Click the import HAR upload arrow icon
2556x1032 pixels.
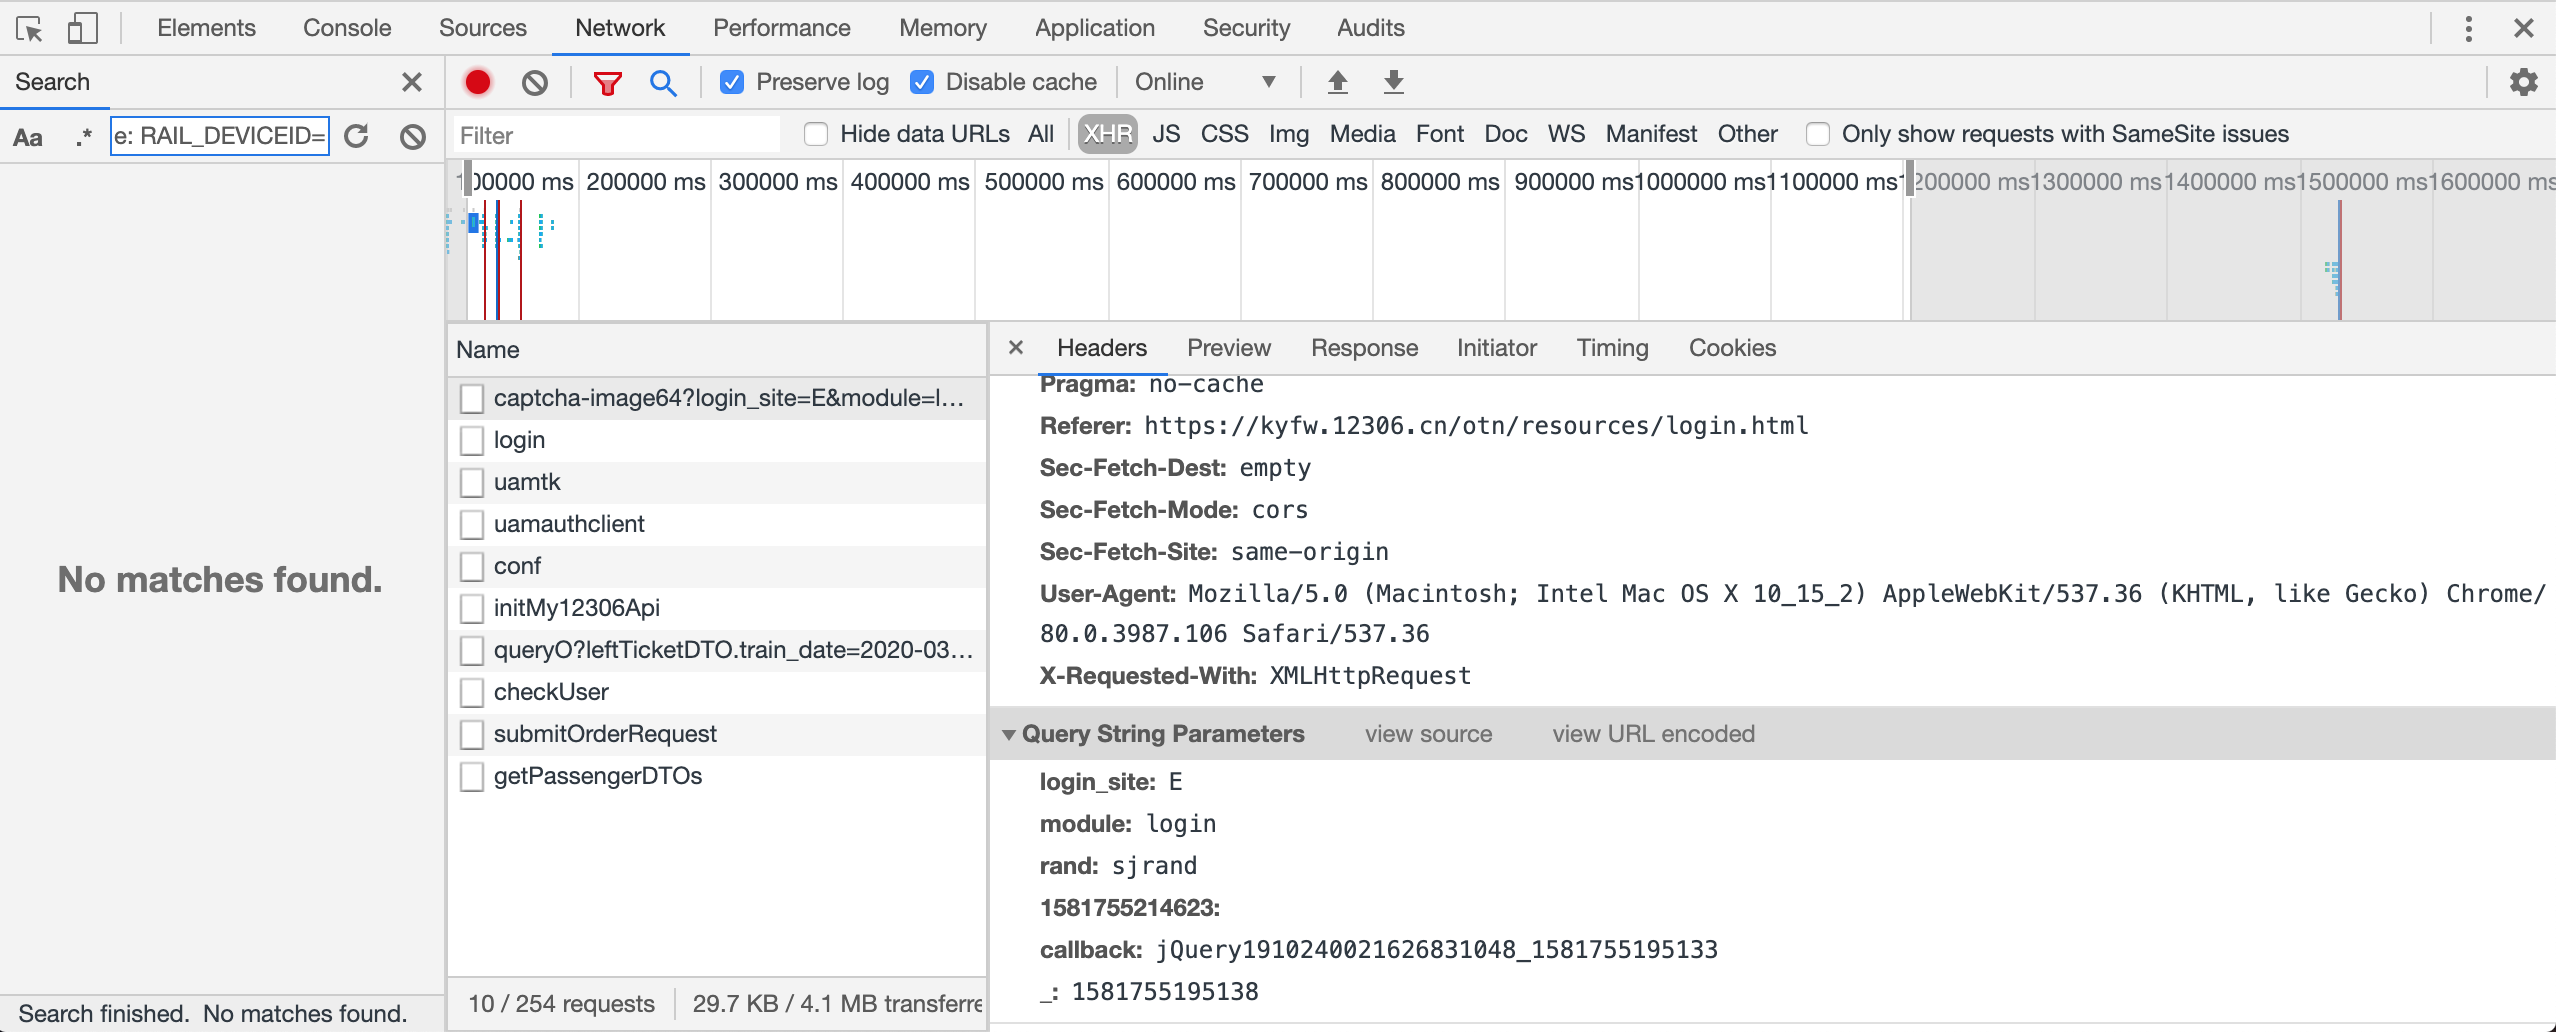(1337, 82)
